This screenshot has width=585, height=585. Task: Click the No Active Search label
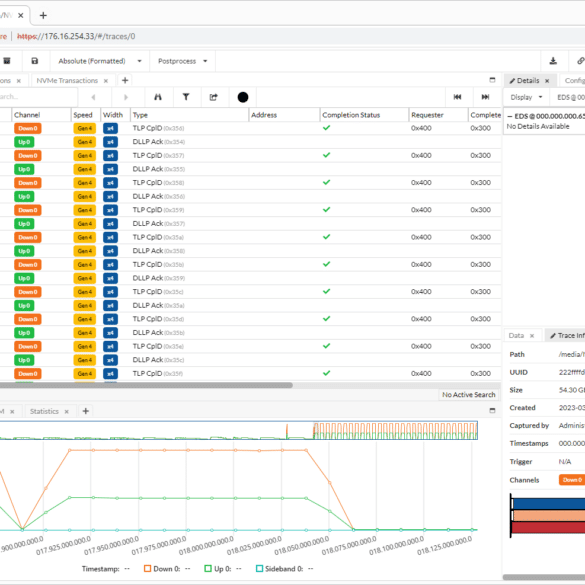point(469,395)
